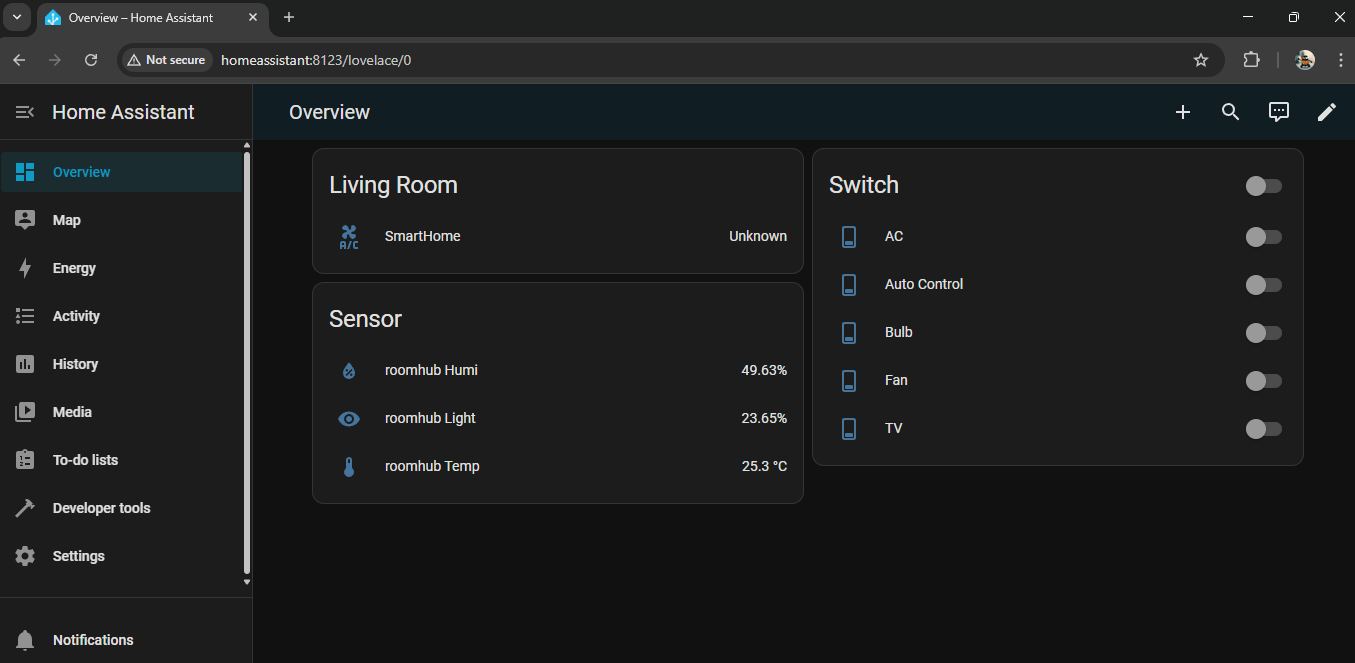
Task: Click the roomhub Humi water drop icon
Action: coord(349,371)
